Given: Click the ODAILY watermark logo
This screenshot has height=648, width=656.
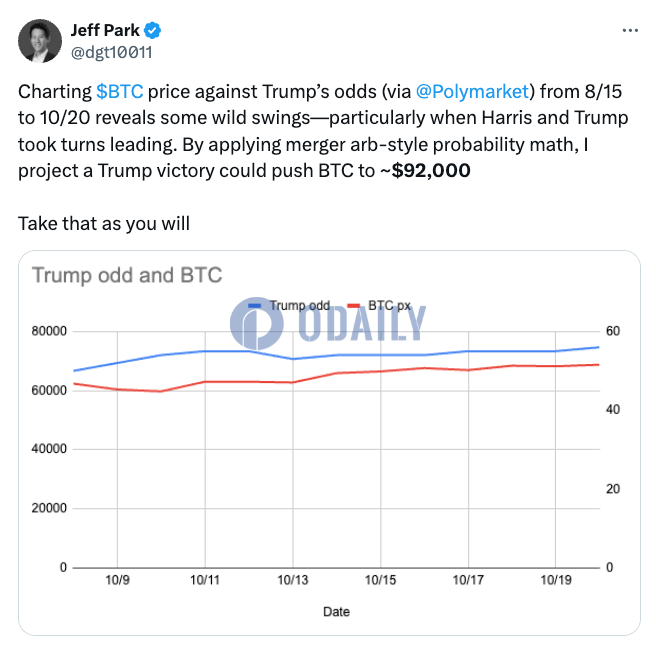Looking at the screenshot, I should [x=328, y=322].
